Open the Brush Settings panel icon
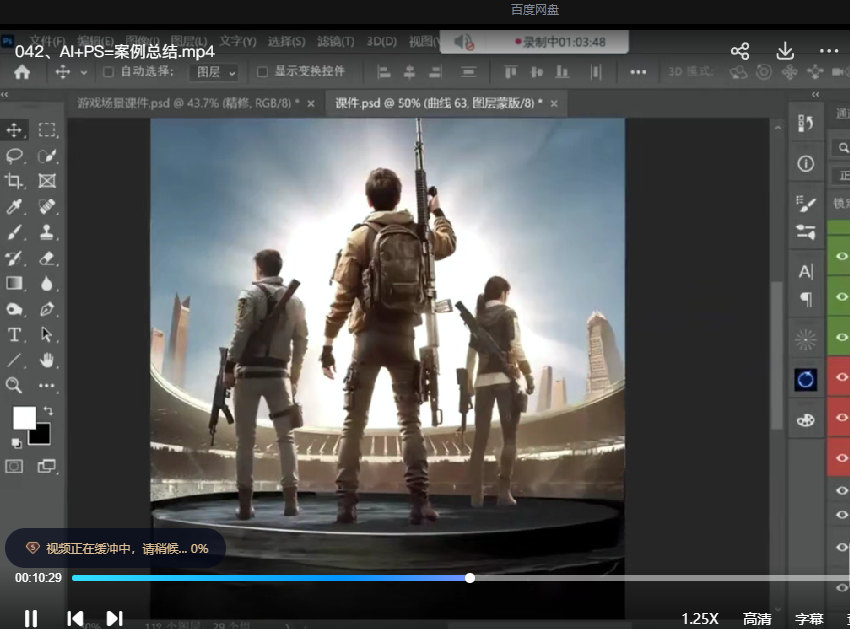 point(806,203)
